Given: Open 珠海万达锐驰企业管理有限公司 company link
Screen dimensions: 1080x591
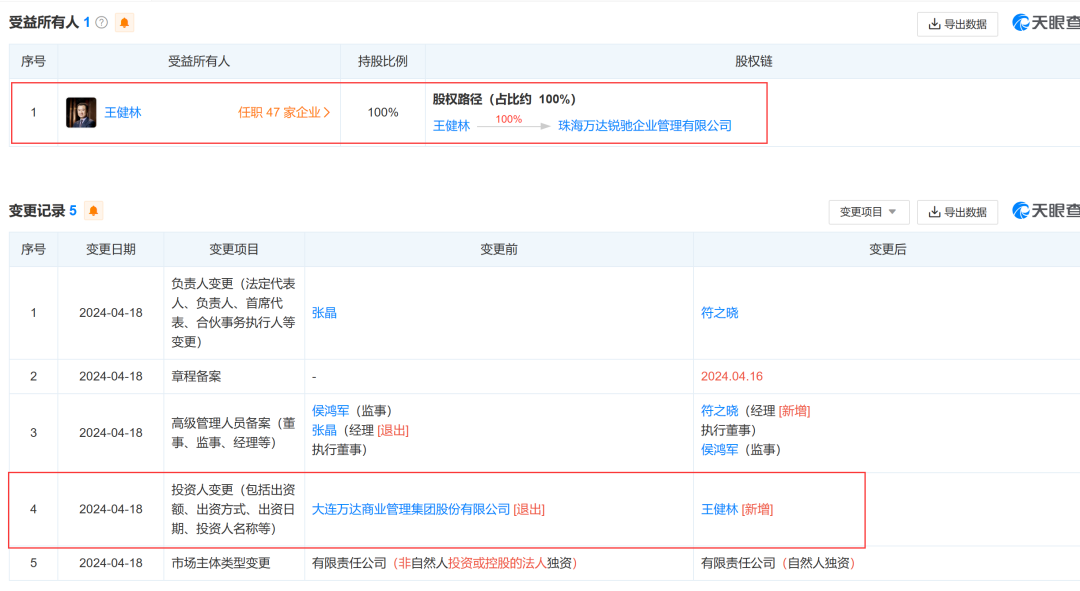Looking at the screenshot, I should click(644, 126).
